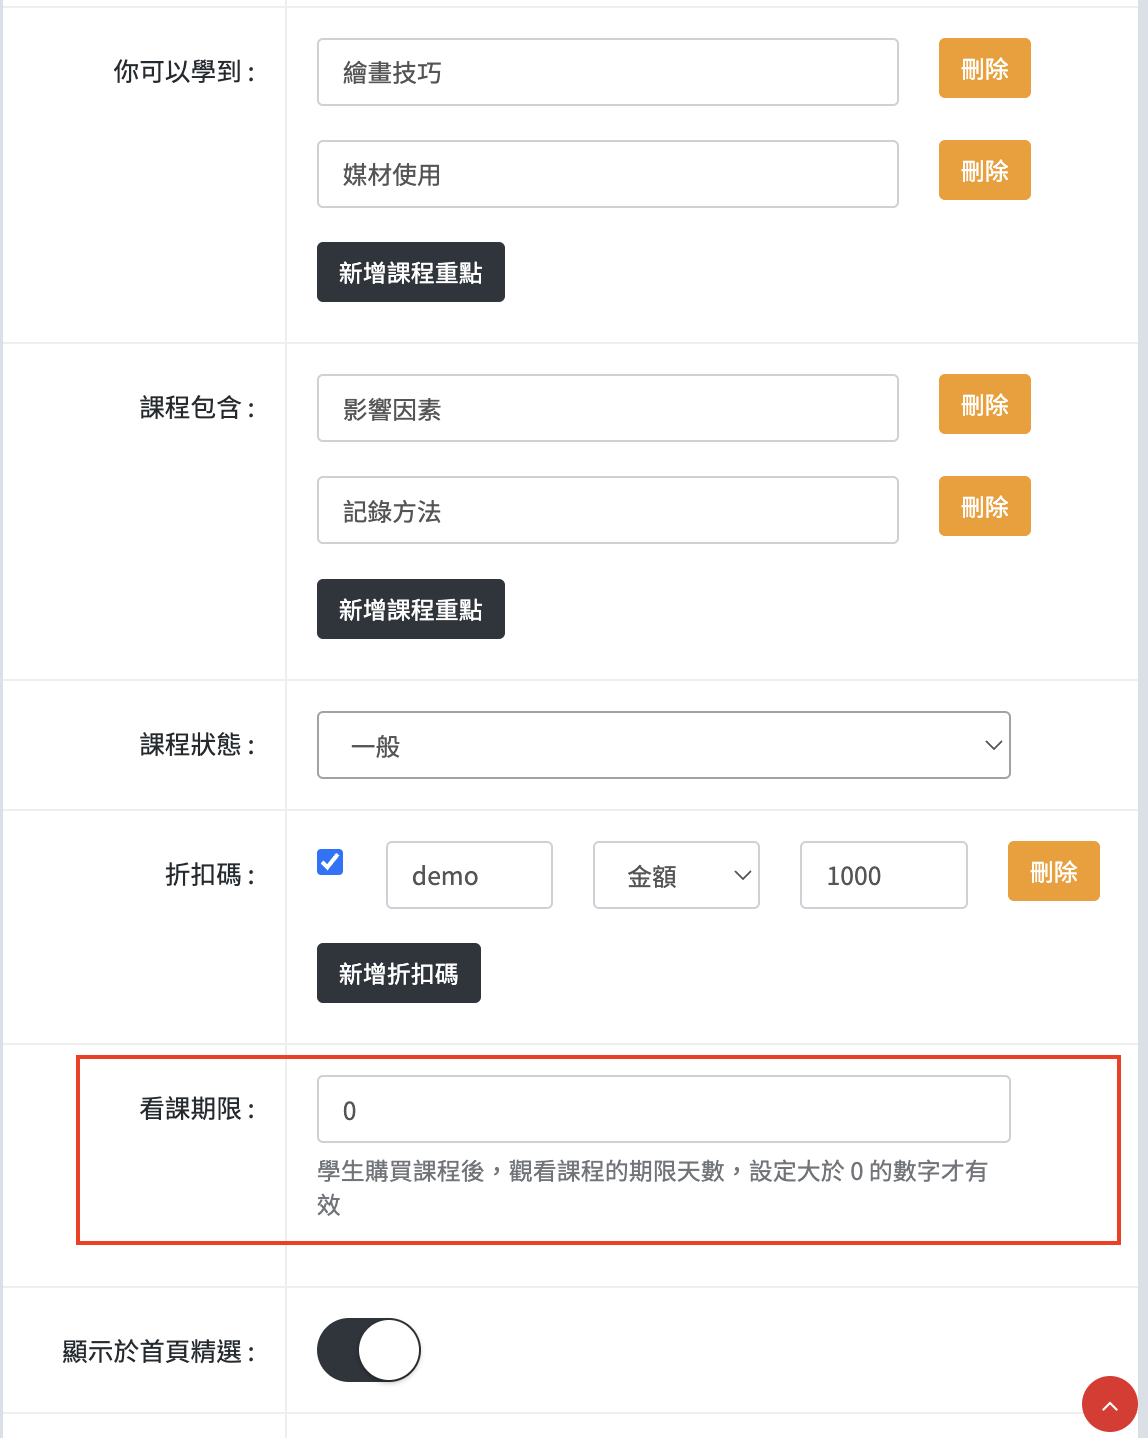Select the 記錄方法 input box
This screenshot has width=1148, height=1438.
(607, 510)
